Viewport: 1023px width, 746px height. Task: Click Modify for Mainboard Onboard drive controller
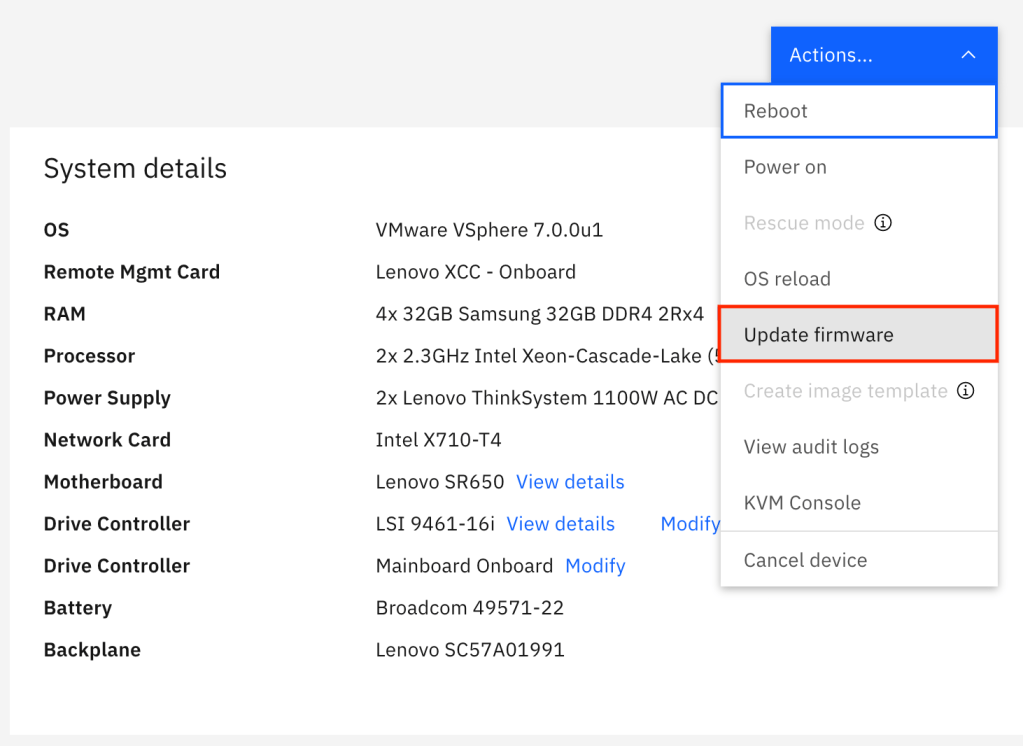[x=595, y=566]
